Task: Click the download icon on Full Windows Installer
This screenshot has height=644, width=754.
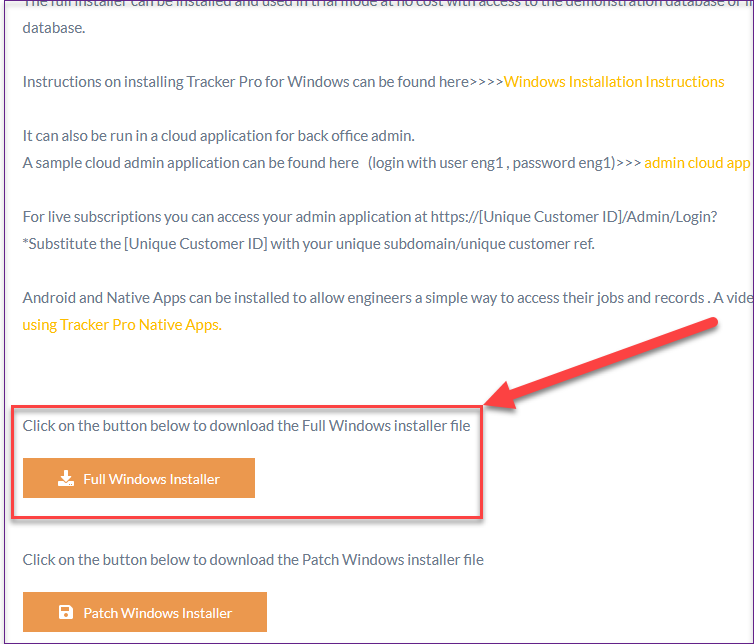Action: pyautogui.click(x=66, y=479)
